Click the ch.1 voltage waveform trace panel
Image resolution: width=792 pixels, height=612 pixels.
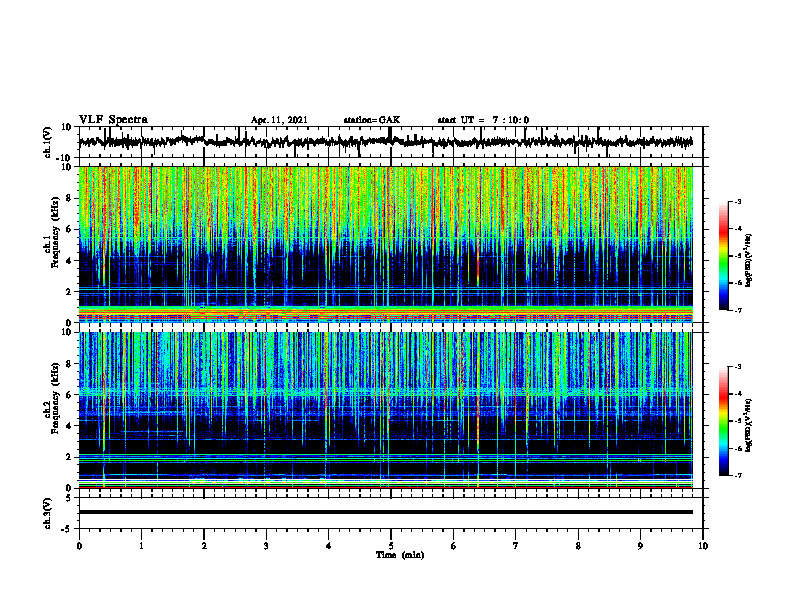point(390,142)
